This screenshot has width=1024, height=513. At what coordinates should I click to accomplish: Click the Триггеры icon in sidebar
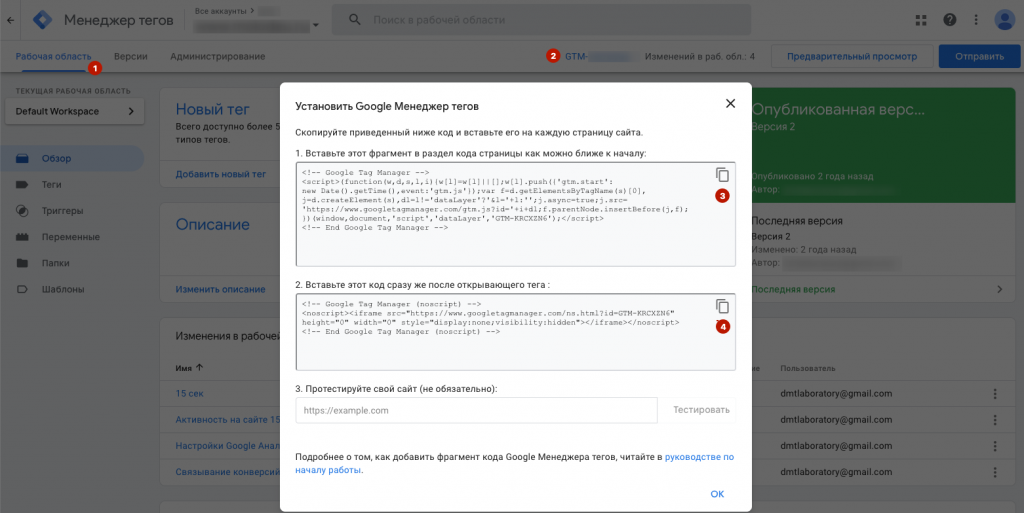pyautogui.click(x=22, y=211)
